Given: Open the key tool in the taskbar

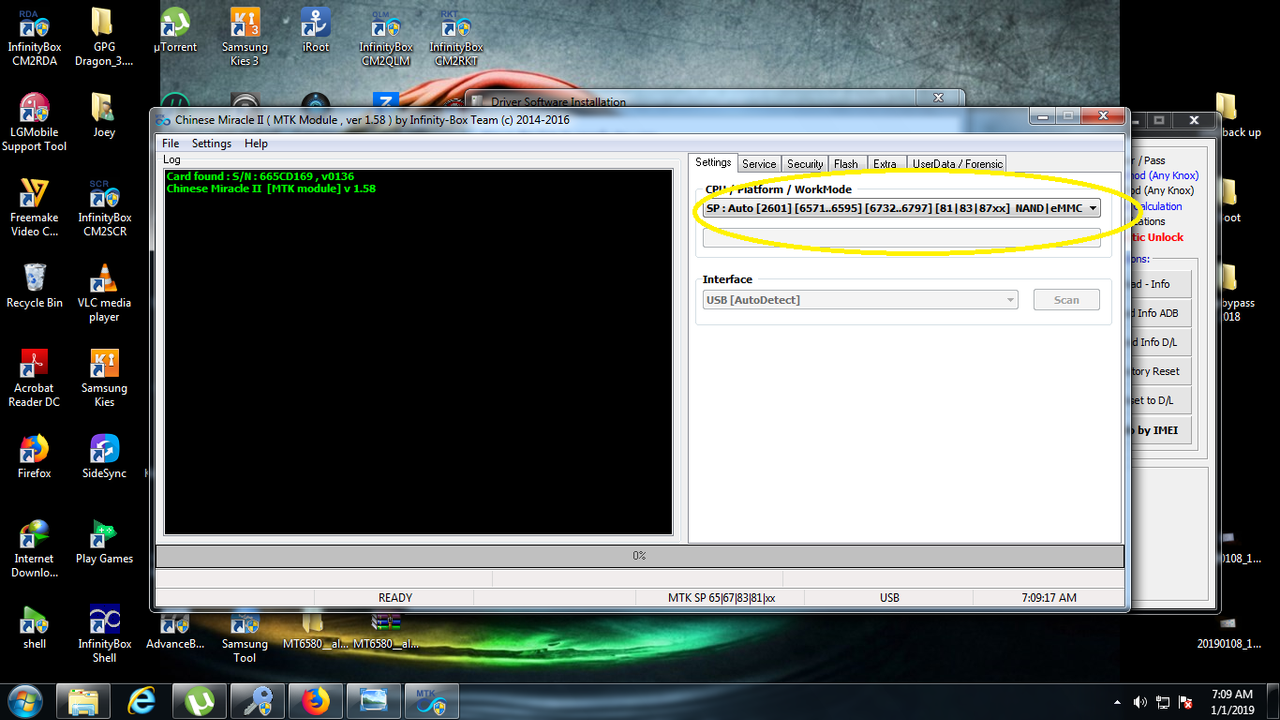Looking at the screenshot, I should (x=257, y=701).
